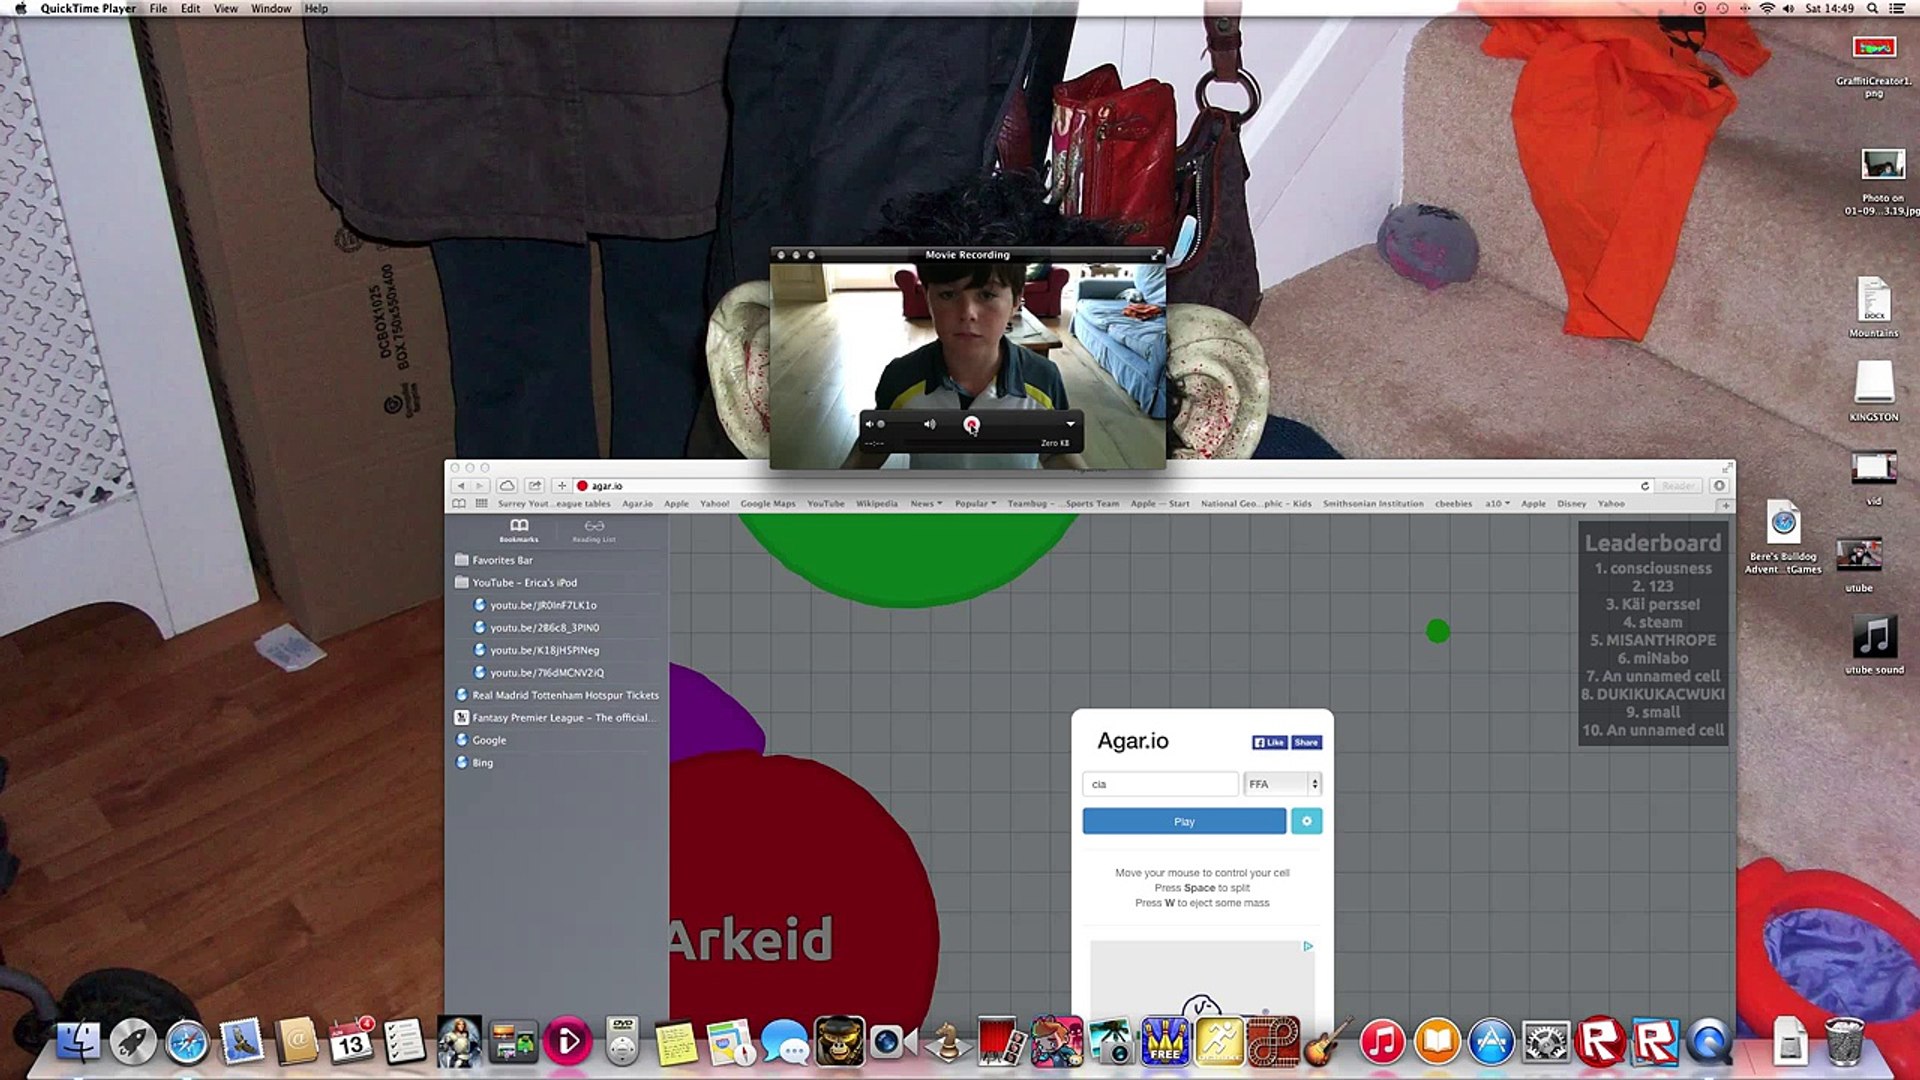Reload the agar.io page
The image size is (1920, 1080).
click(1644, 486)
